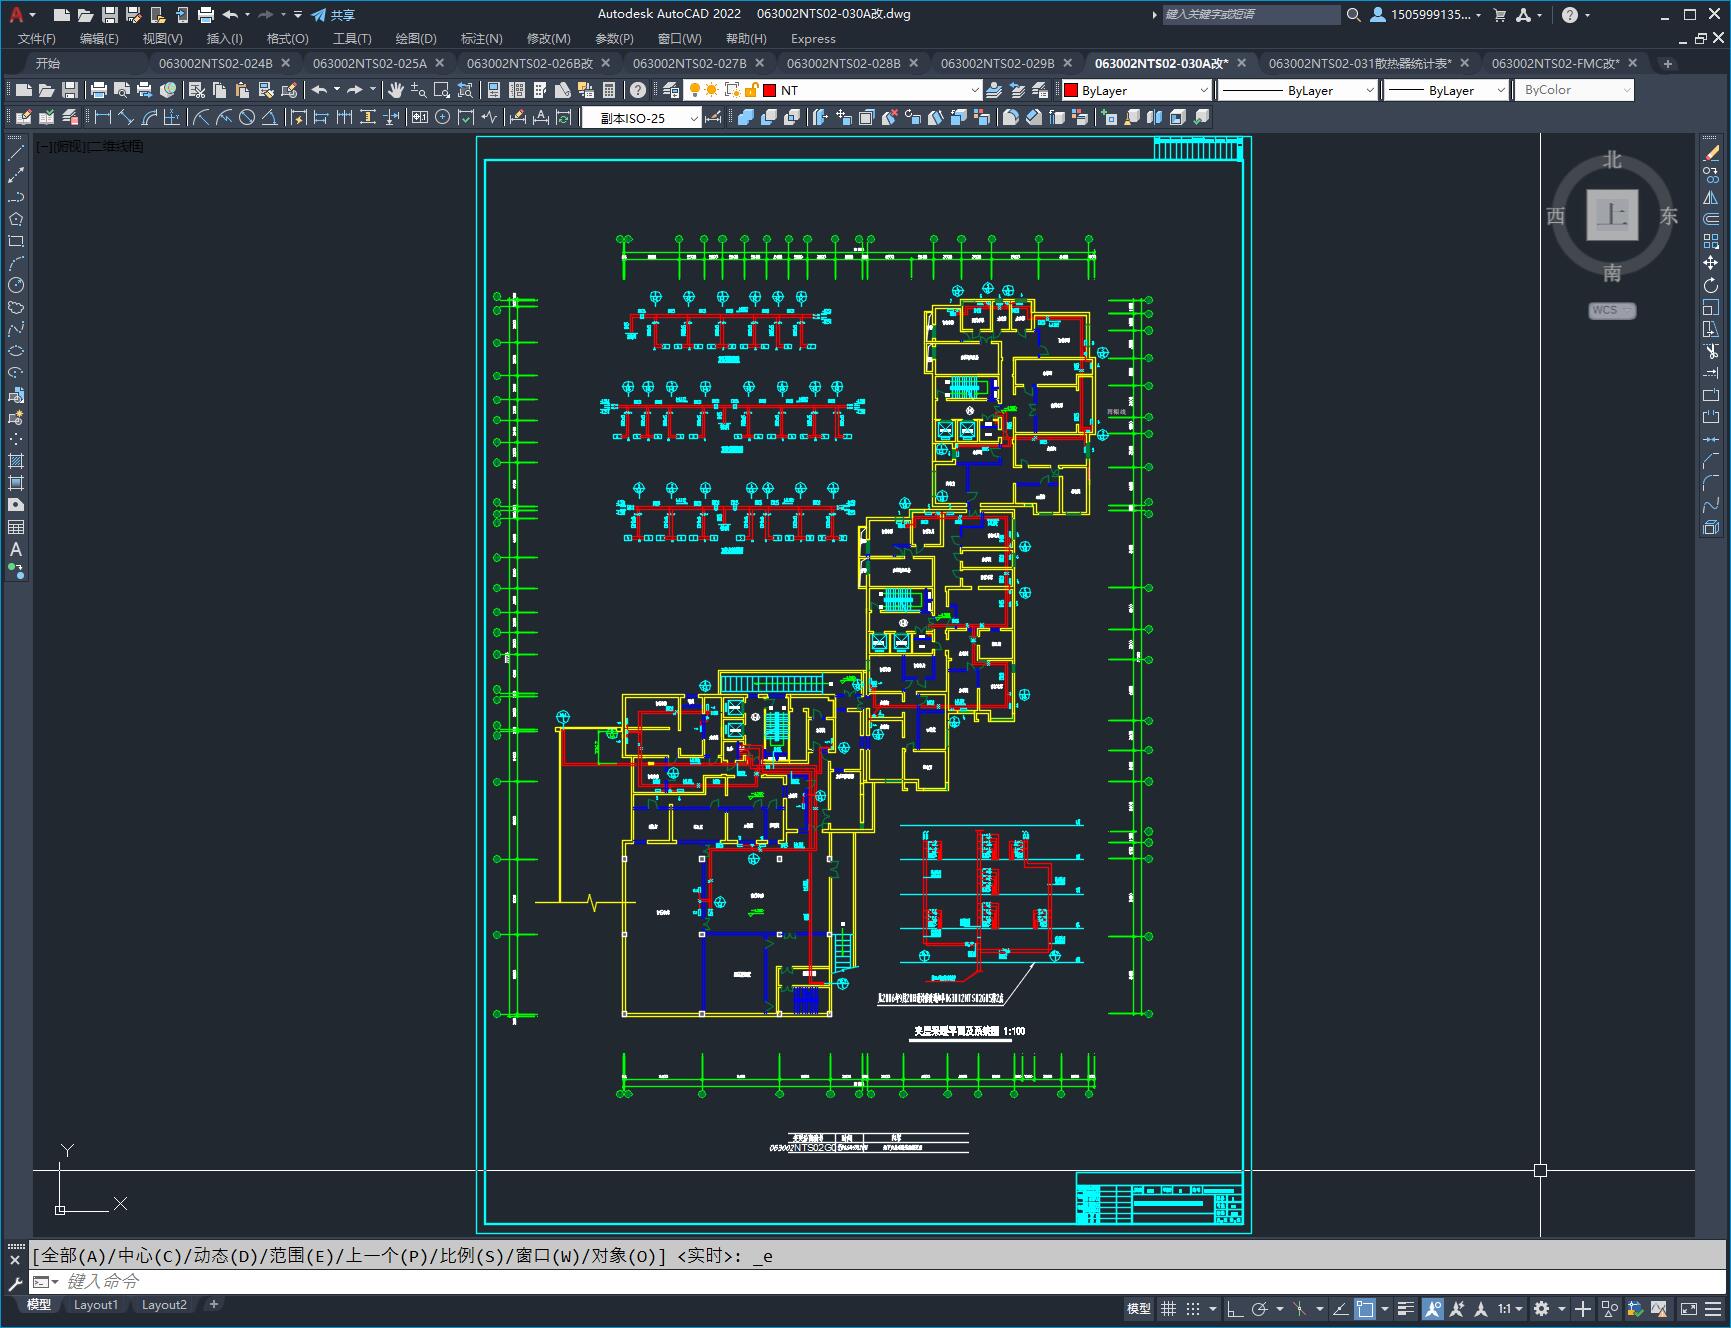Select the Circle draw tool

pyautogui.click(x=16, y=285)
